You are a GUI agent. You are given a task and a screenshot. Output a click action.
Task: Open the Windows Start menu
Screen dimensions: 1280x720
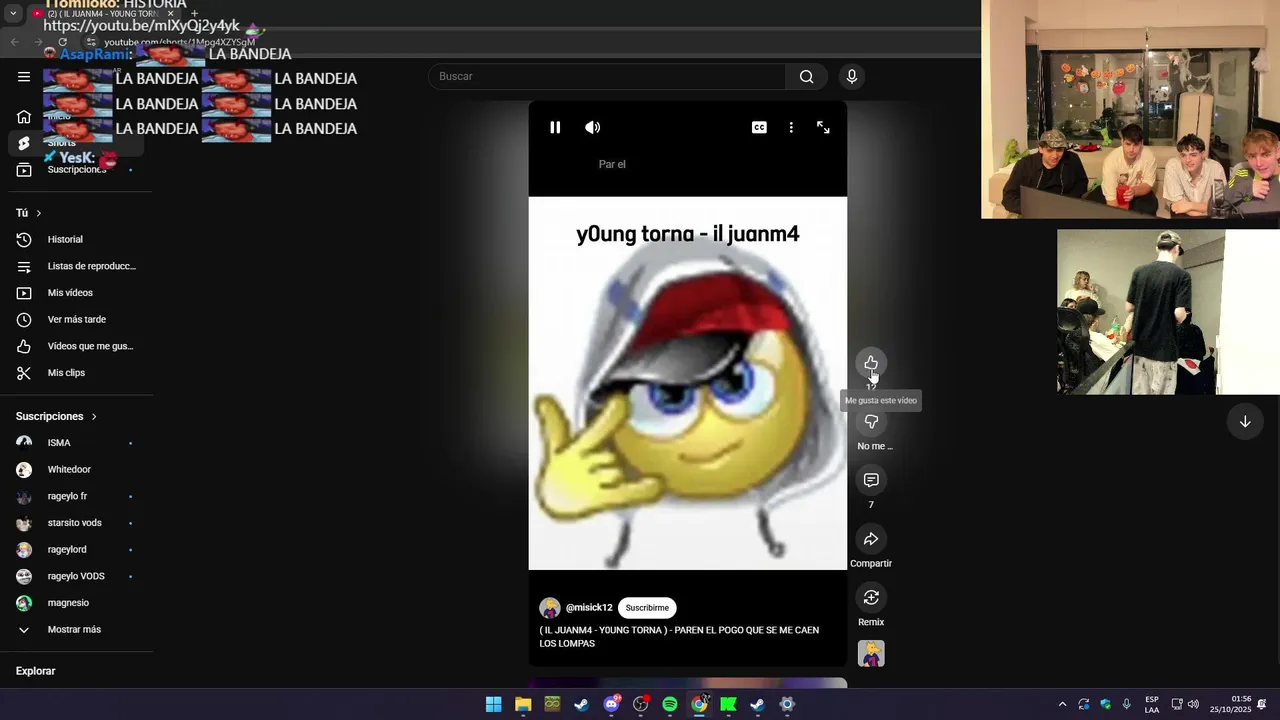(x=493, y=704)
